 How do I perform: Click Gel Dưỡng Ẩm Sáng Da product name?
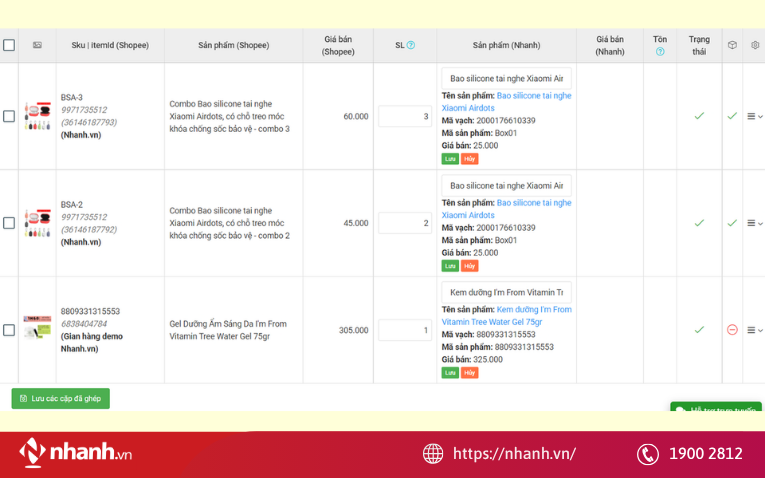(228, 330)
